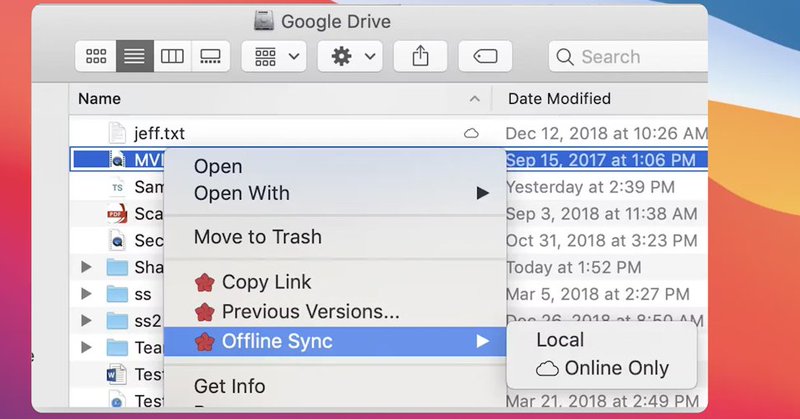Click the Offline Sync submenu arrow

pyautogui.click(x=483, y=341)
